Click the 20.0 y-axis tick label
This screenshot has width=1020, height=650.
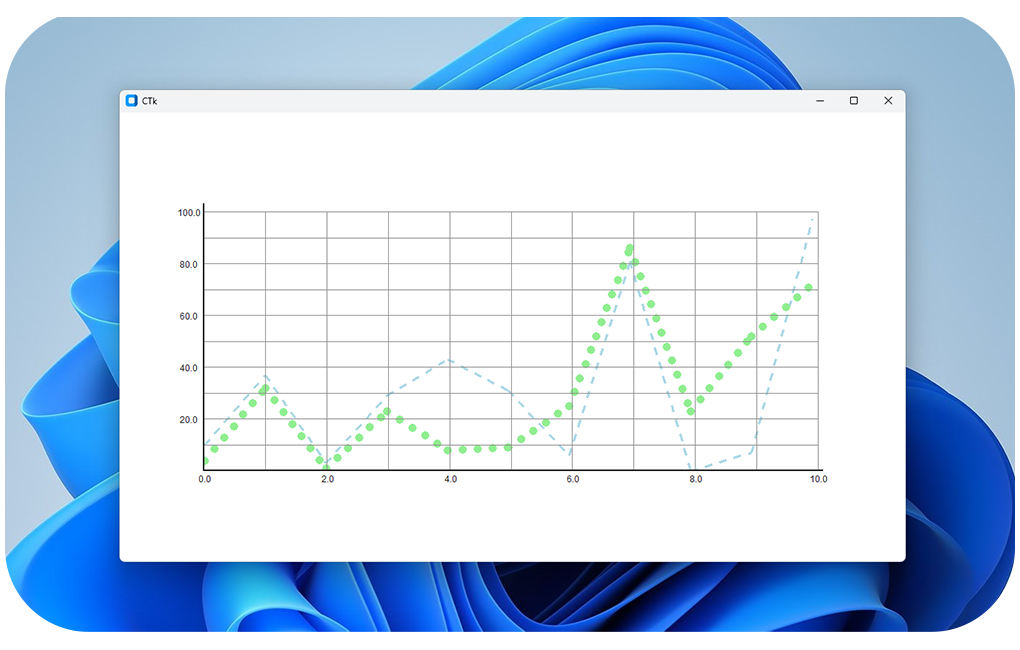point(189,420)
